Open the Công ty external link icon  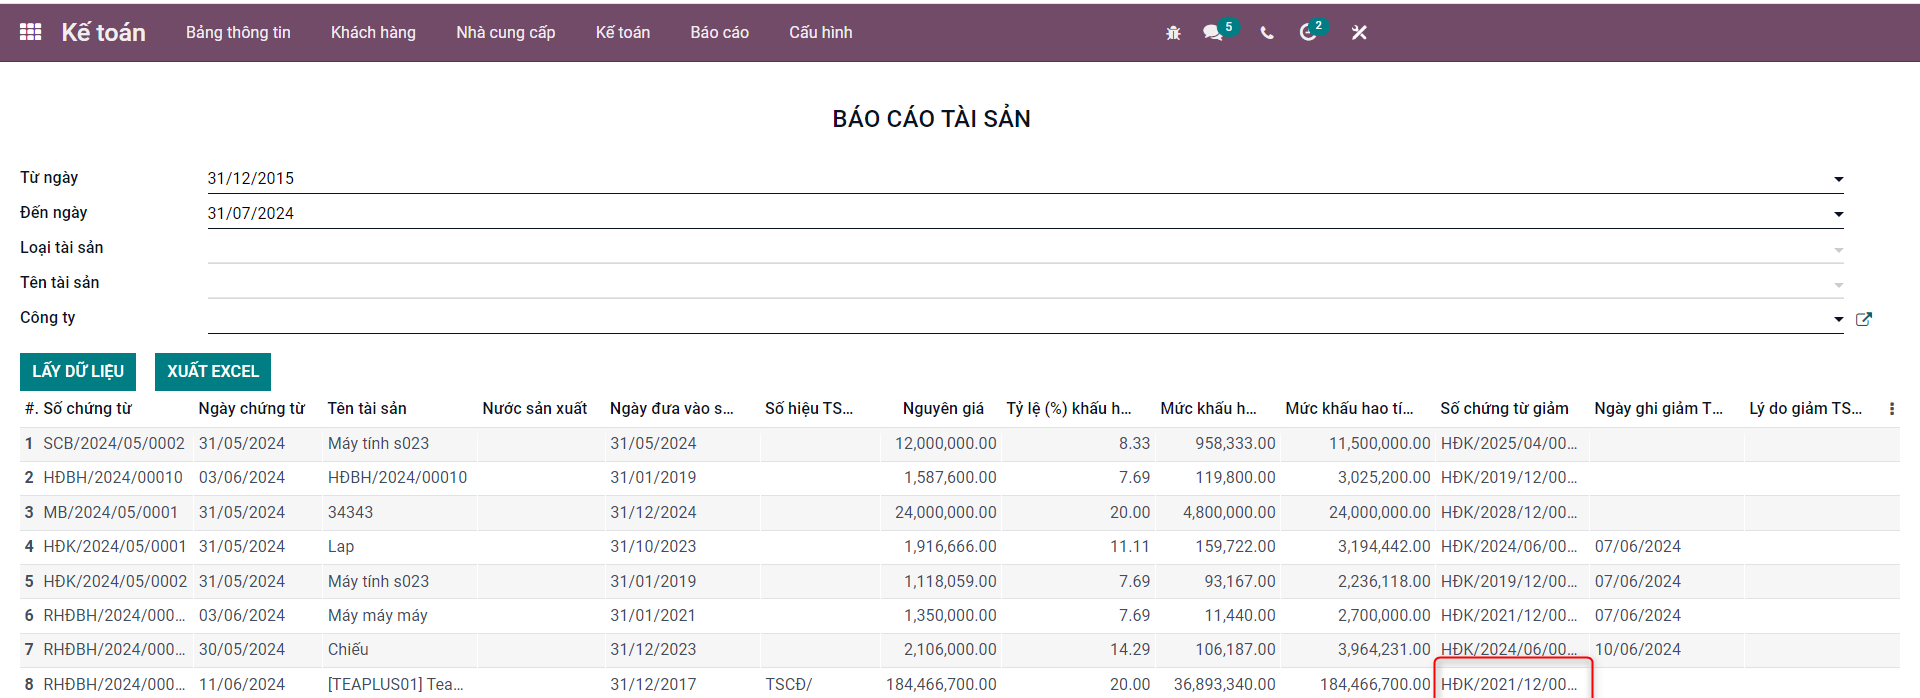click(x=1863, y=319)
